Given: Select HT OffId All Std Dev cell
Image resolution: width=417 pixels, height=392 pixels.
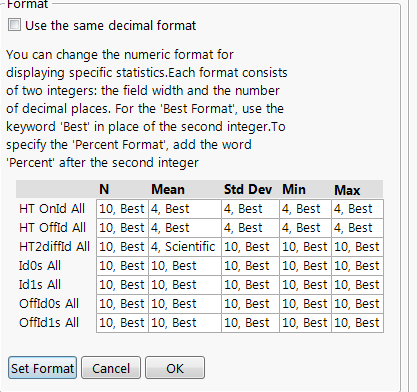Looking at the screenshot, I should point(250,228).
